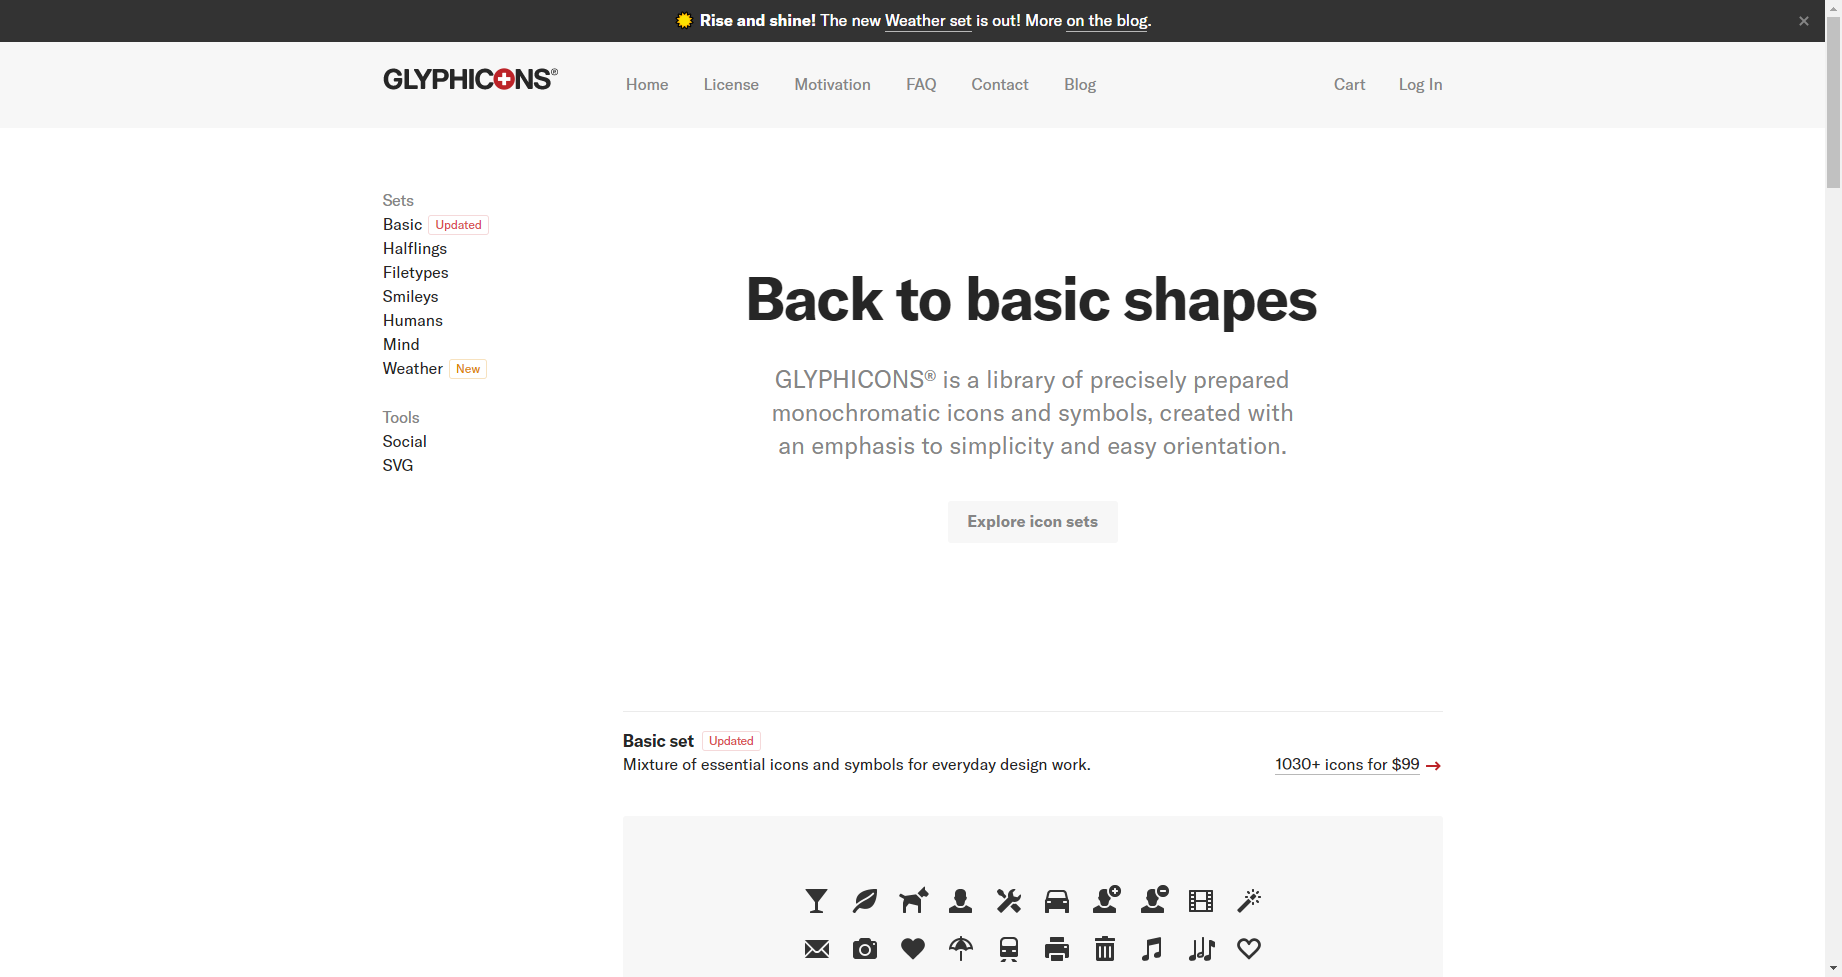Open the Humans set
The height and width of the screenshot is (977, 1842).
point(412,321)
